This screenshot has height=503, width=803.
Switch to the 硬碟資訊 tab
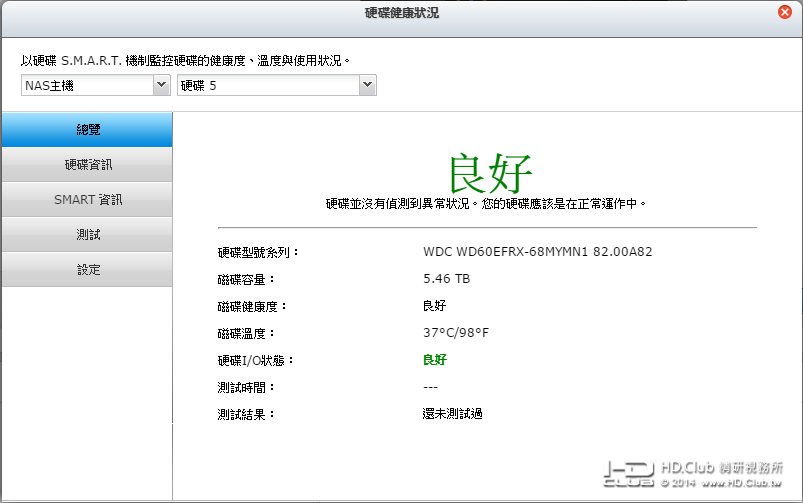pos(88,164)
